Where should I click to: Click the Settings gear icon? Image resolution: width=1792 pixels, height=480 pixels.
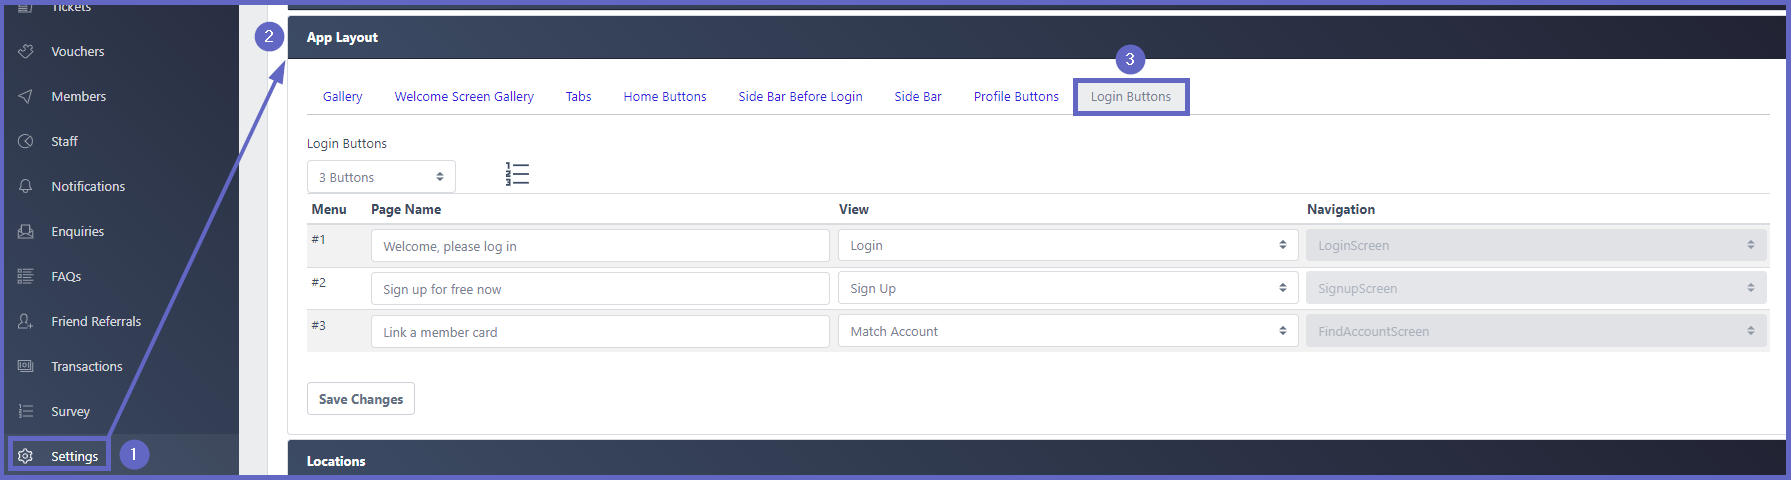click(26, 456)
